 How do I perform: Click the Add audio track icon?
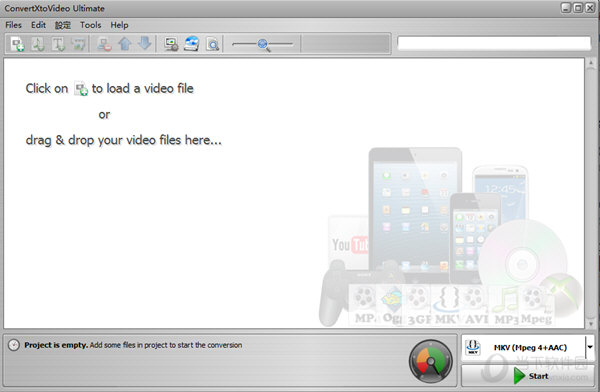(x=38, y=44)
